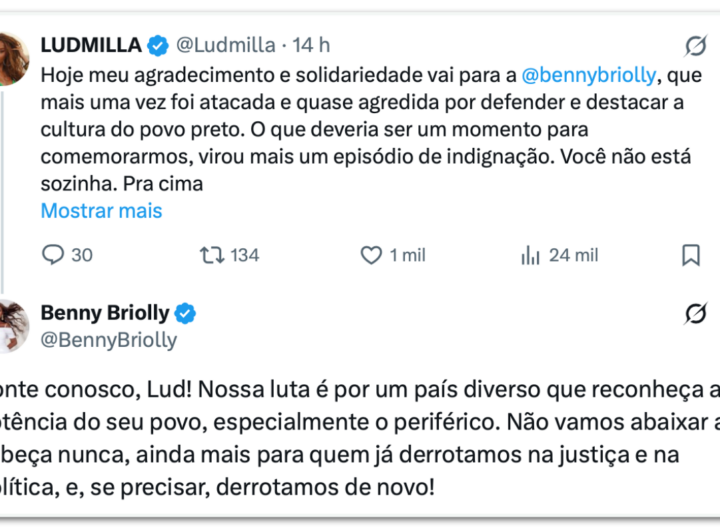Expand the tweet with "Mostrar mais"
The width and height of the screenshot is (720, 530).
[x=101, y=211]
